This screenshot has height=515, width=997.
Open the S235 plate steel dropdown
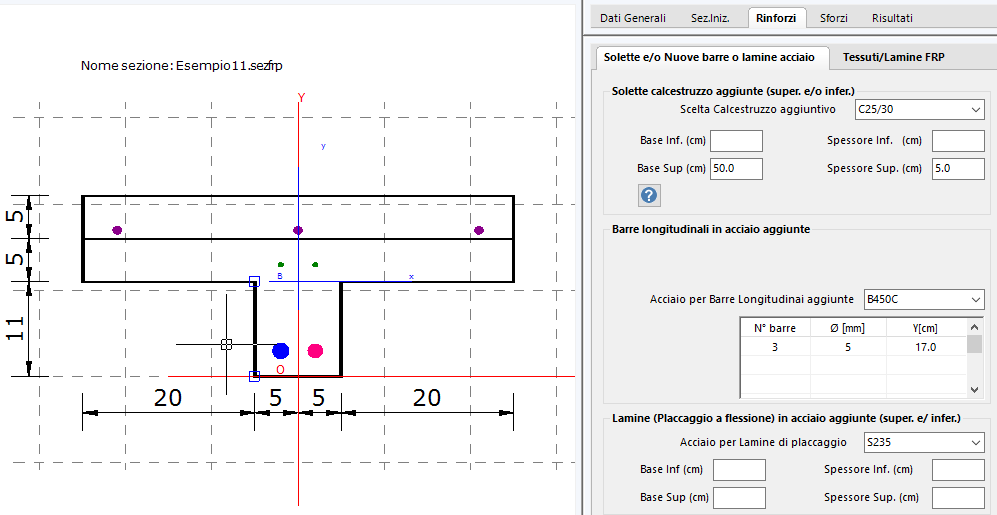(x=924, y=441)
